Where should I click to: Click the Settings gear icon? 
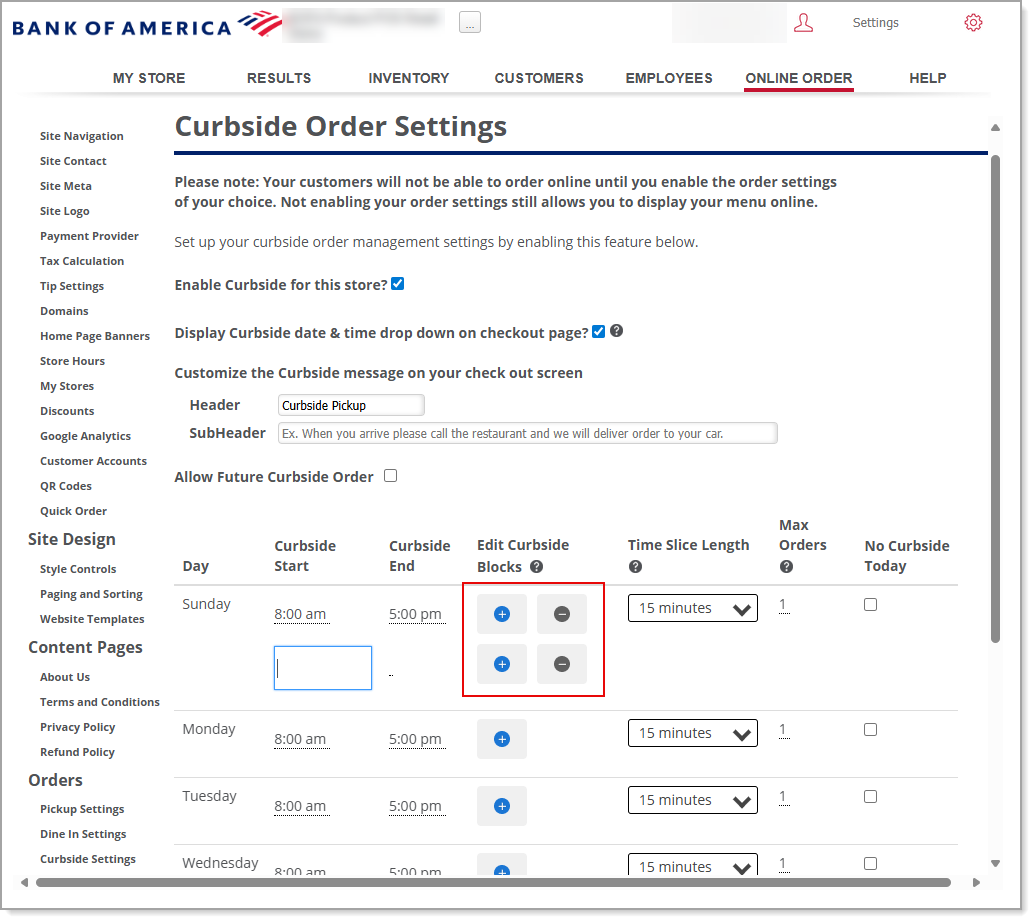click(973, 23)
